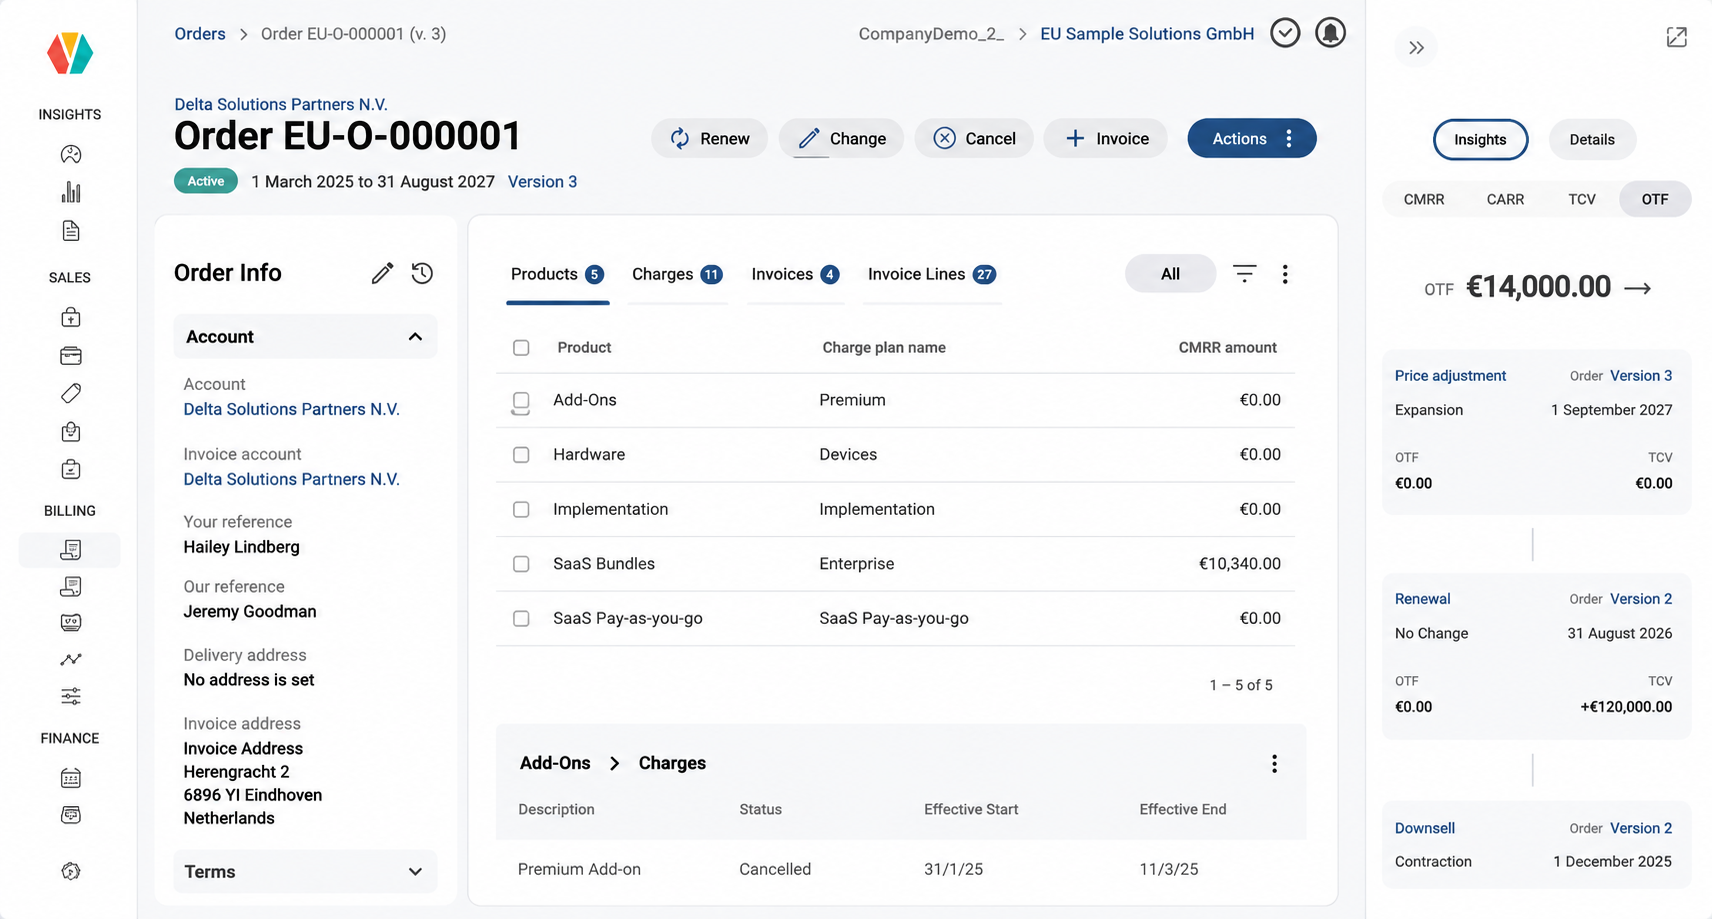This screenshot has width=1712, height=919.
Task: Edit Order Info with the pencil icon
Action: [382, 273]
